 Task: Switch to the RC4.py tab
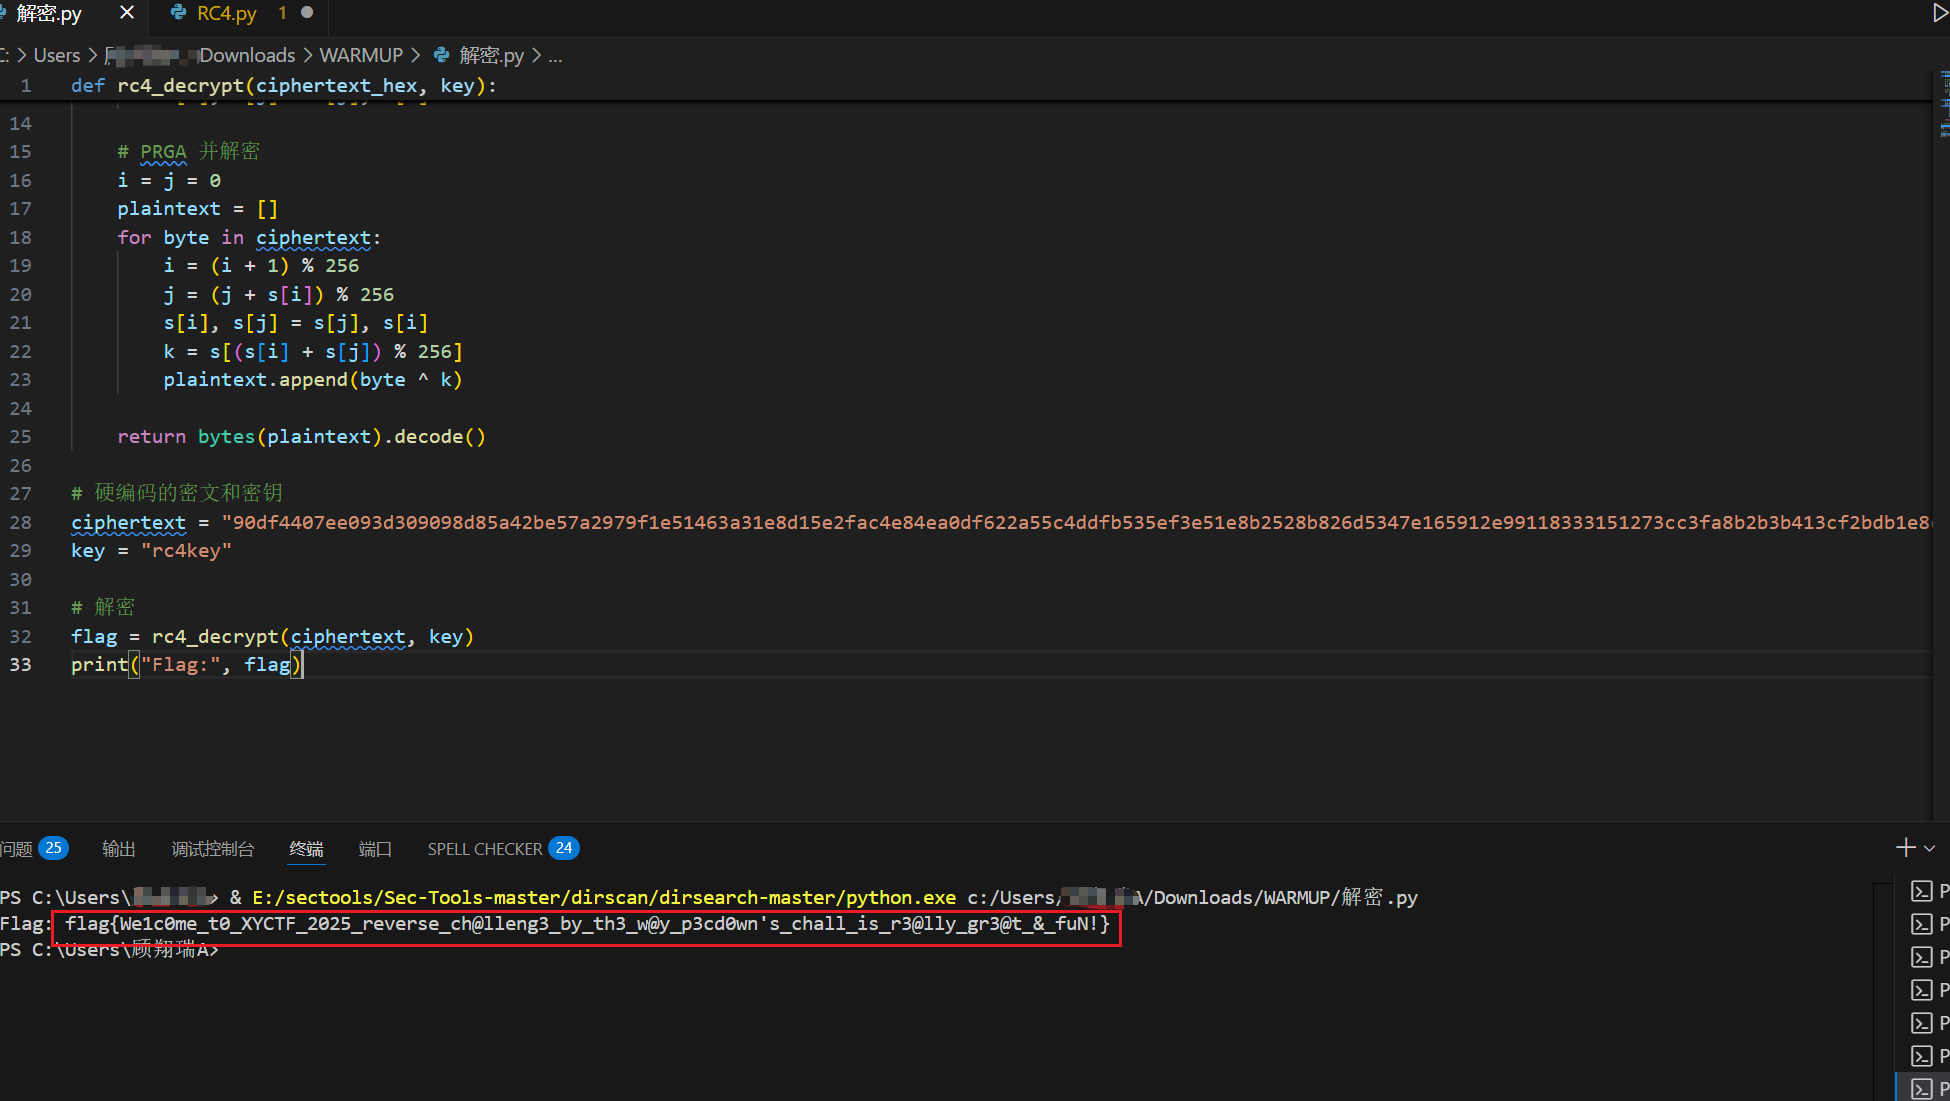[x=226, y=13]
